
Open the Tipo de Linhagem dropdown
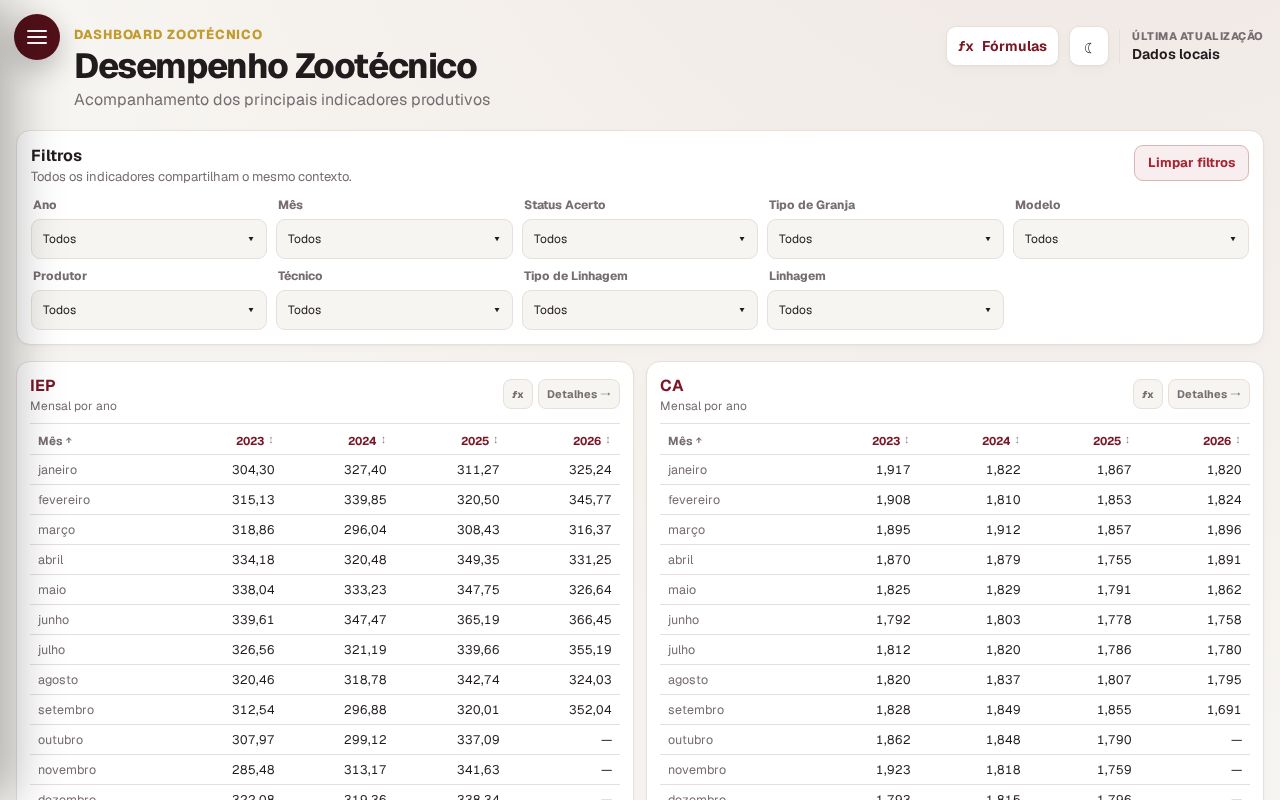[x=640, y=310]
